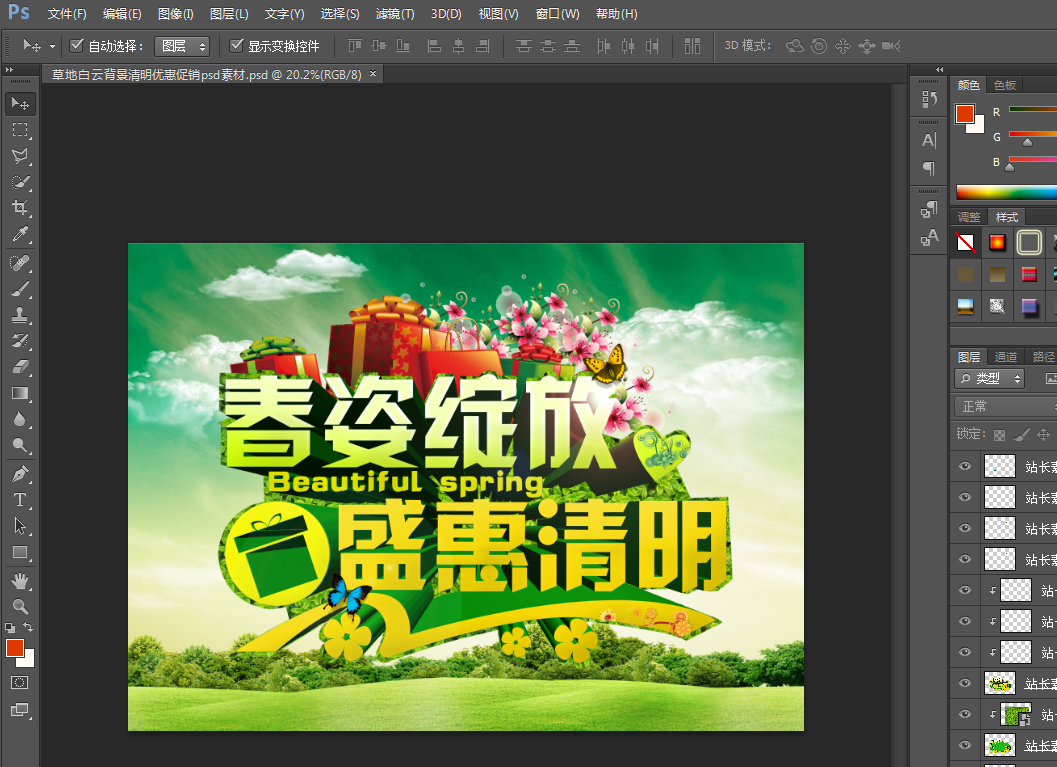Screen dimensions: 1057x767
Task: Select the Polygonal Lasso tool
Action: point(20,156)
